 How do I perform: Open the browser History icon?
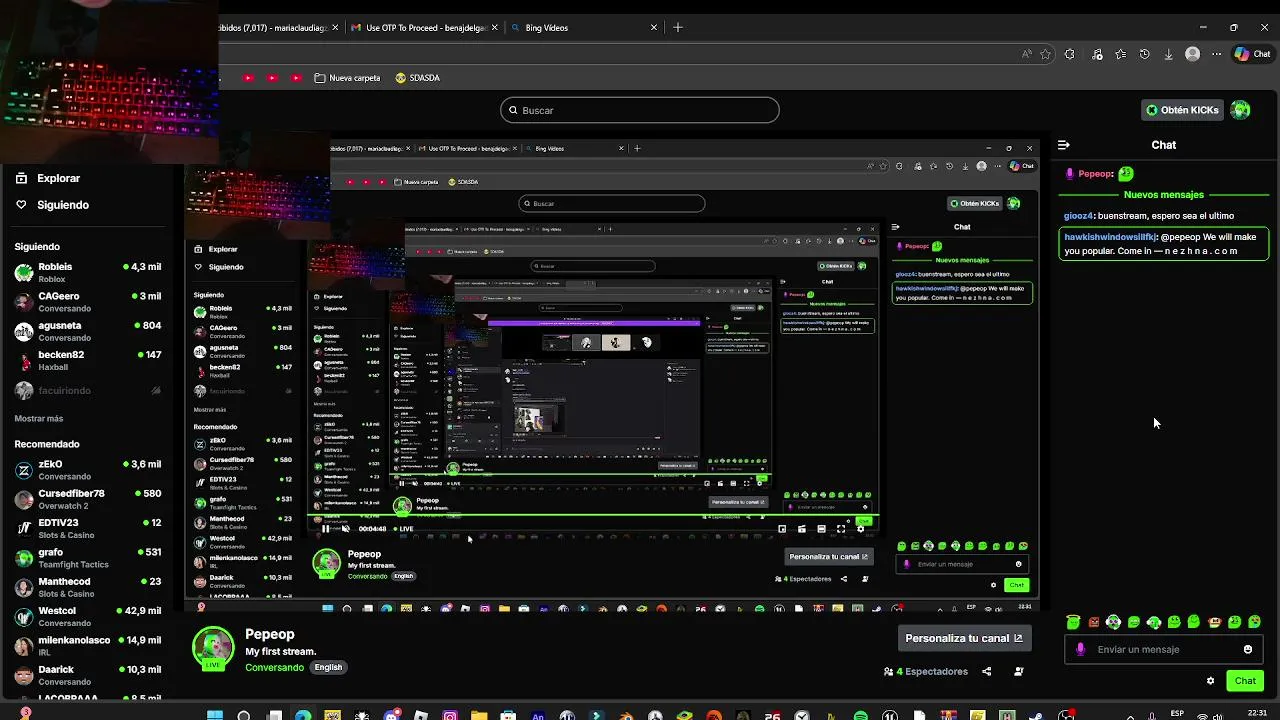(x=1144, y=54)
